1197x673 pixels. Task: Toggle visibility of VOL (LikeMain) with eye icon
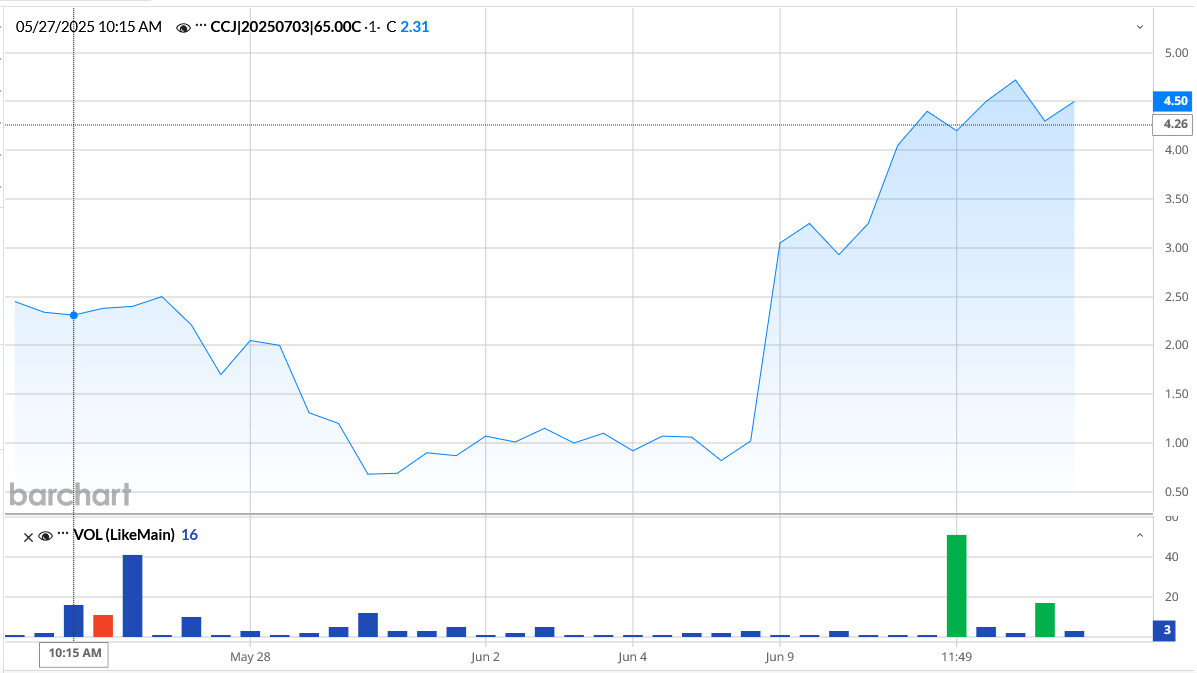click(x=45, y=536)
